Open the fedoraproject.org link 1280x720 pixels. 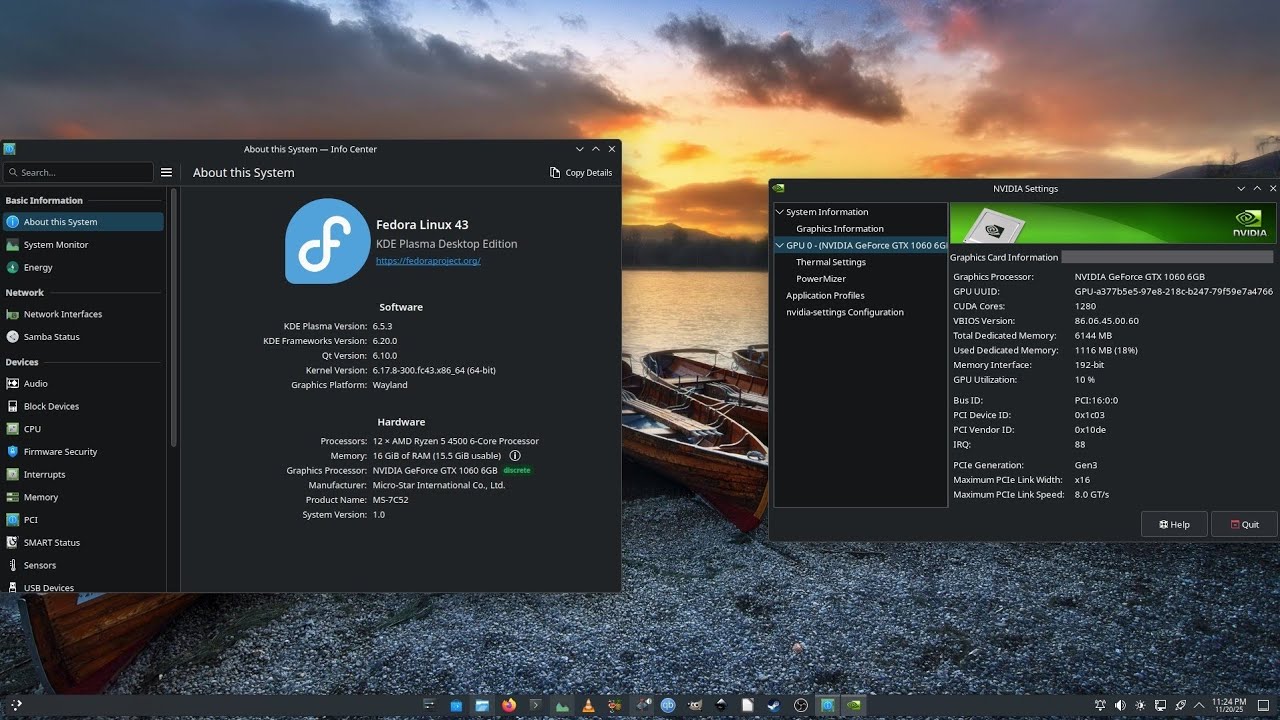click(428, 261)
